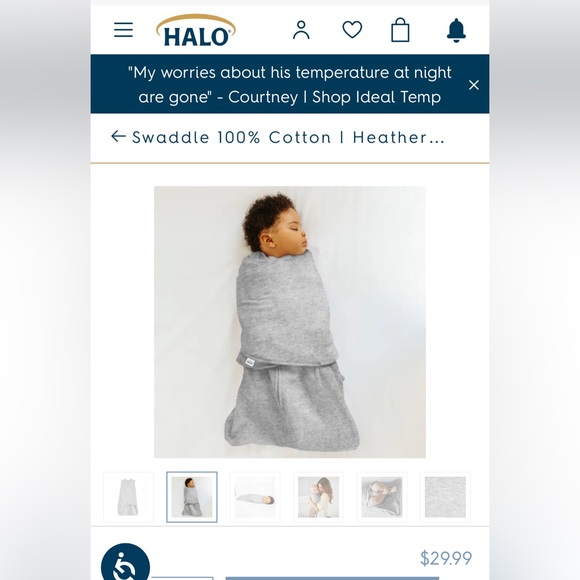Go back using the left arrow

tap(118, 136)
